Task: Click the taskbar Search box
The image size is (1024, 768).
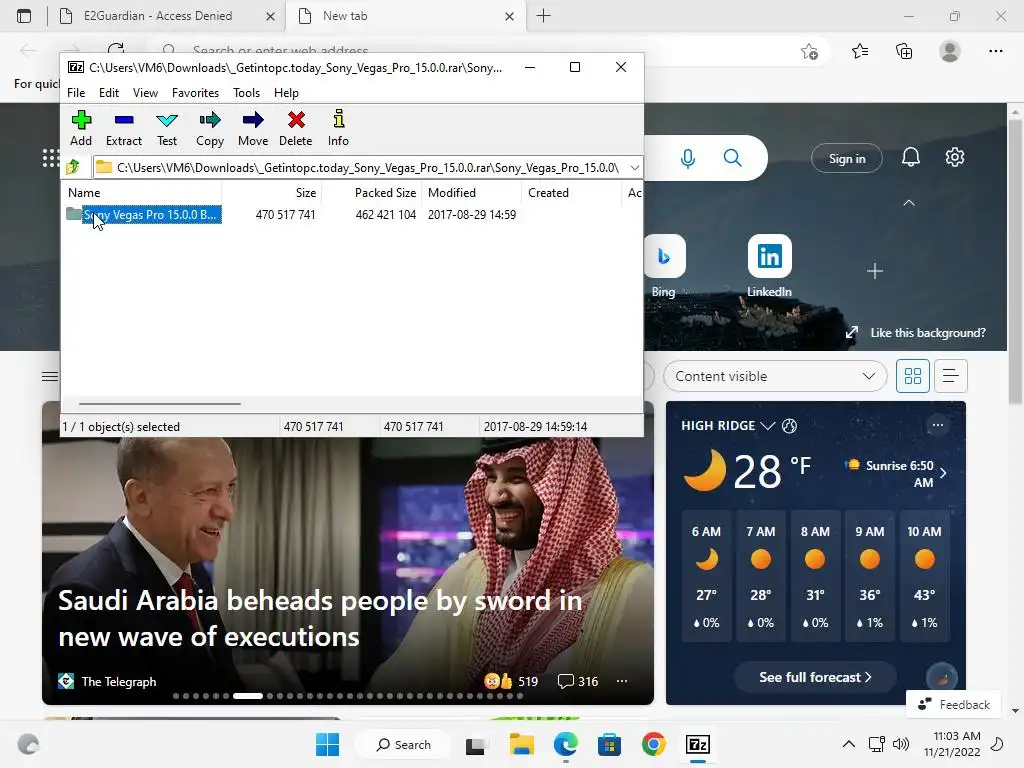Action: (x=404, y=744)
